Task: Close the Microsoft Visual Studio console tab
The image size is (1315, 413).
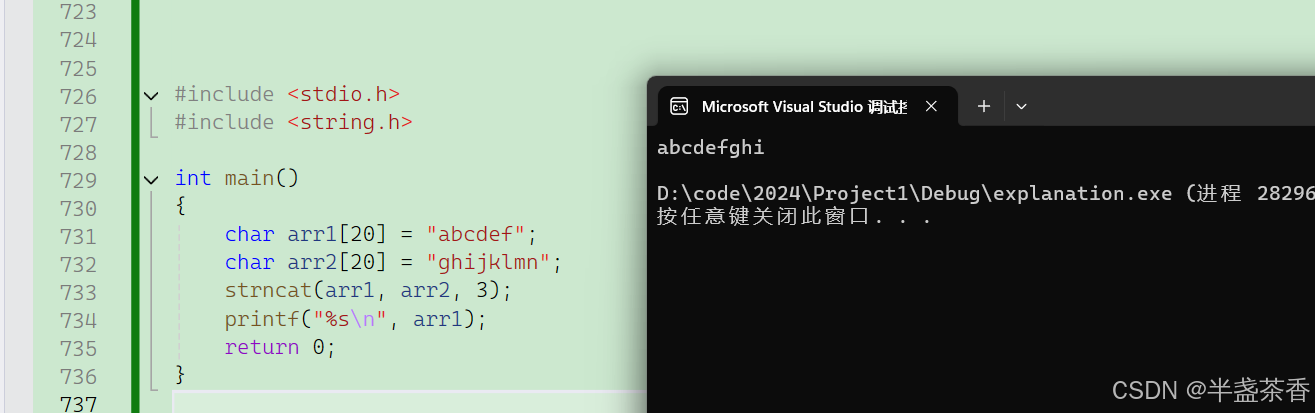Action: click(x=931, y=106)
